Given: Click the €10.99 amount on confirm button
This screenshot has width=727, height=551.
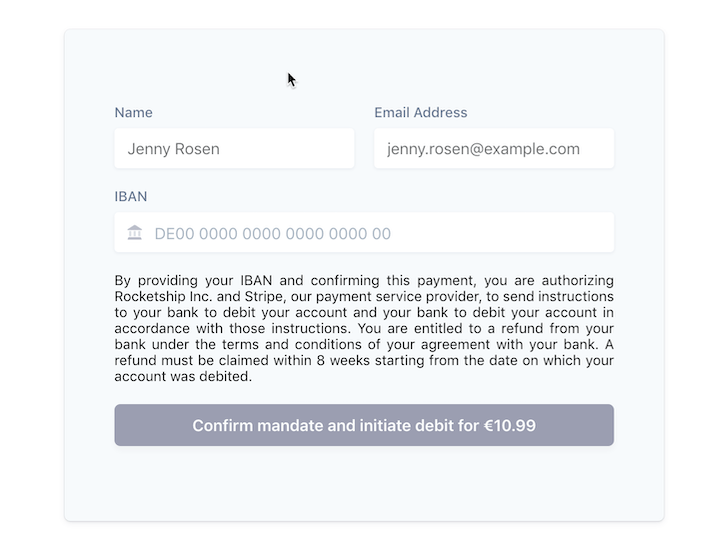Looking at the screenshot, I should pos(510,425).
